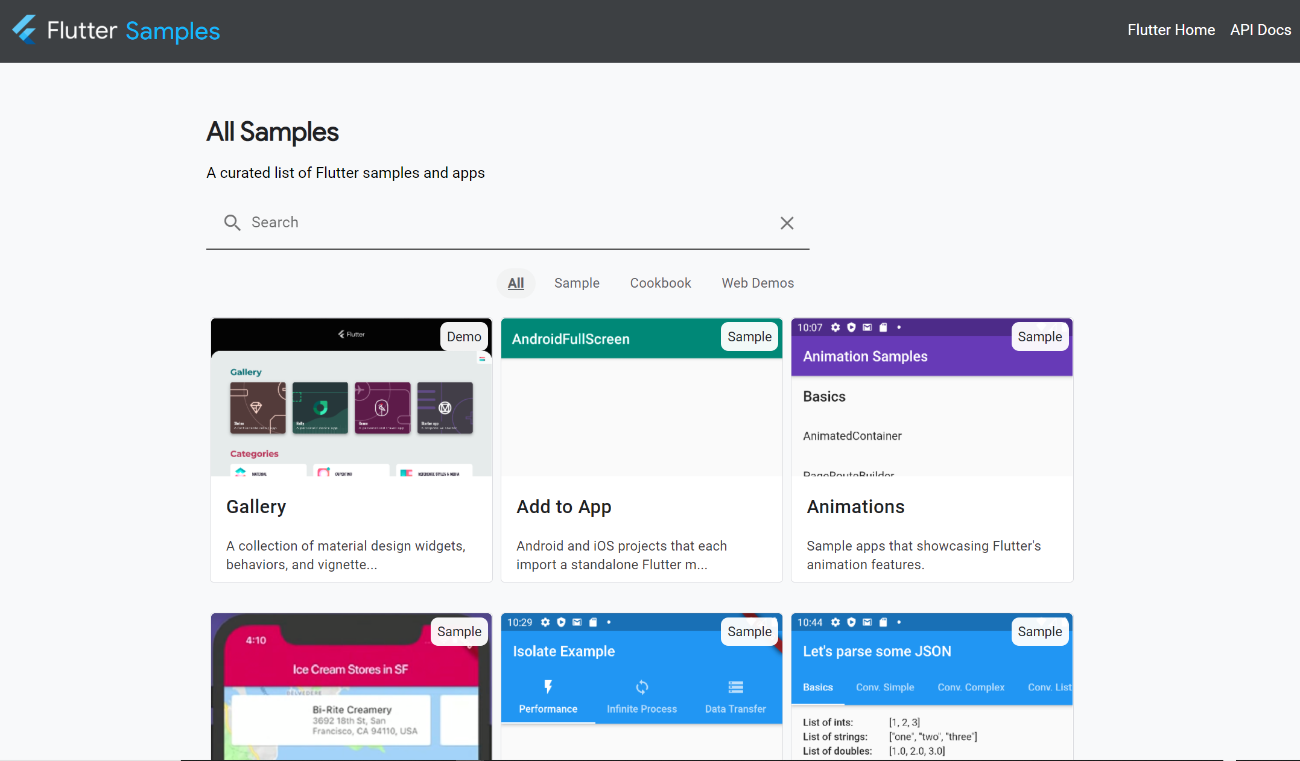Click Sample badge on AndroidFullScreen card
1300x761 pixels.
(x=750, y=337)
